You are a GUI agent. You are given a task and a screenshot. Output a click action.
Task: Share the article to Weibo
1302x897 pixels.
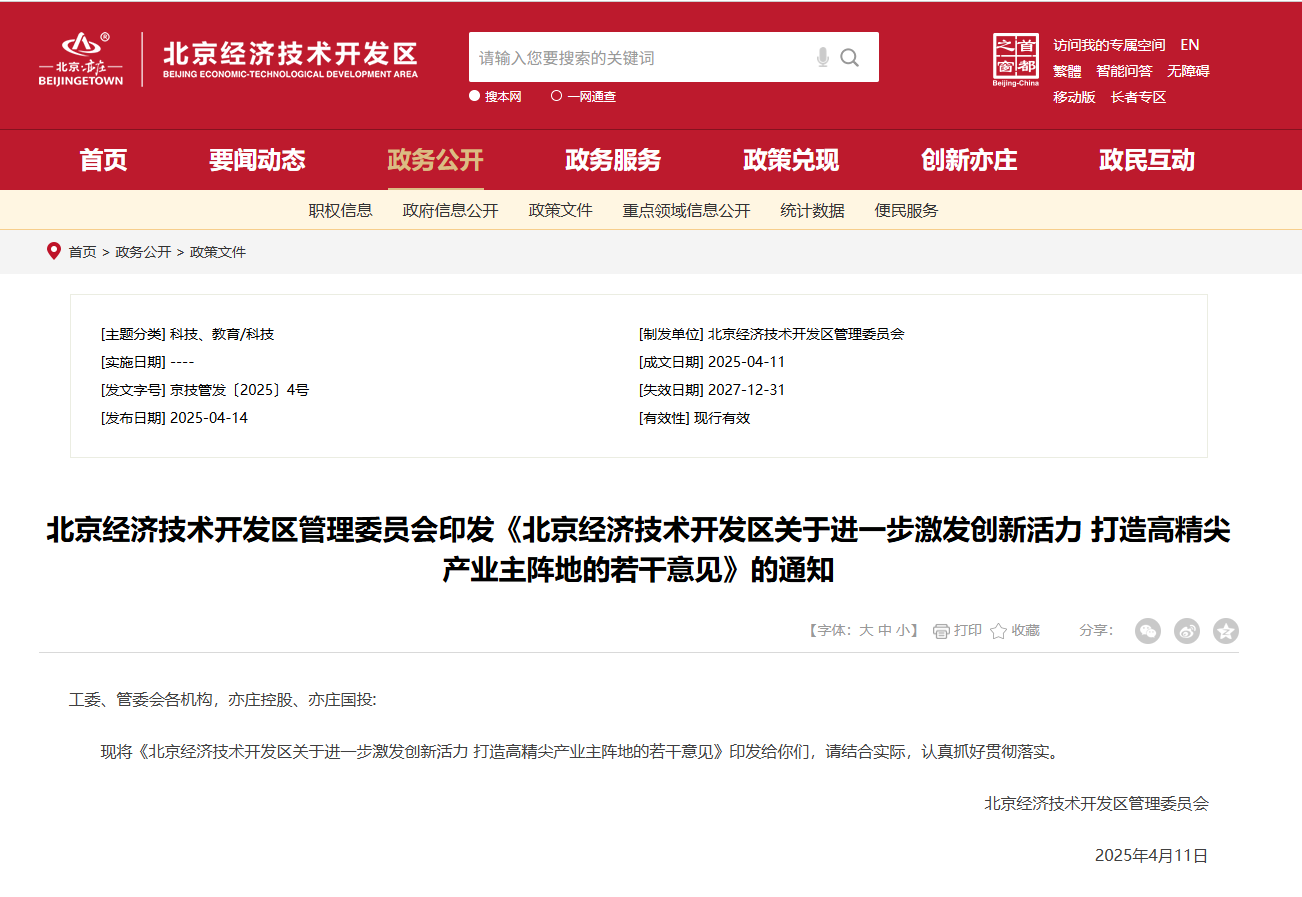pyautogui.click(x=1186, y=631)
